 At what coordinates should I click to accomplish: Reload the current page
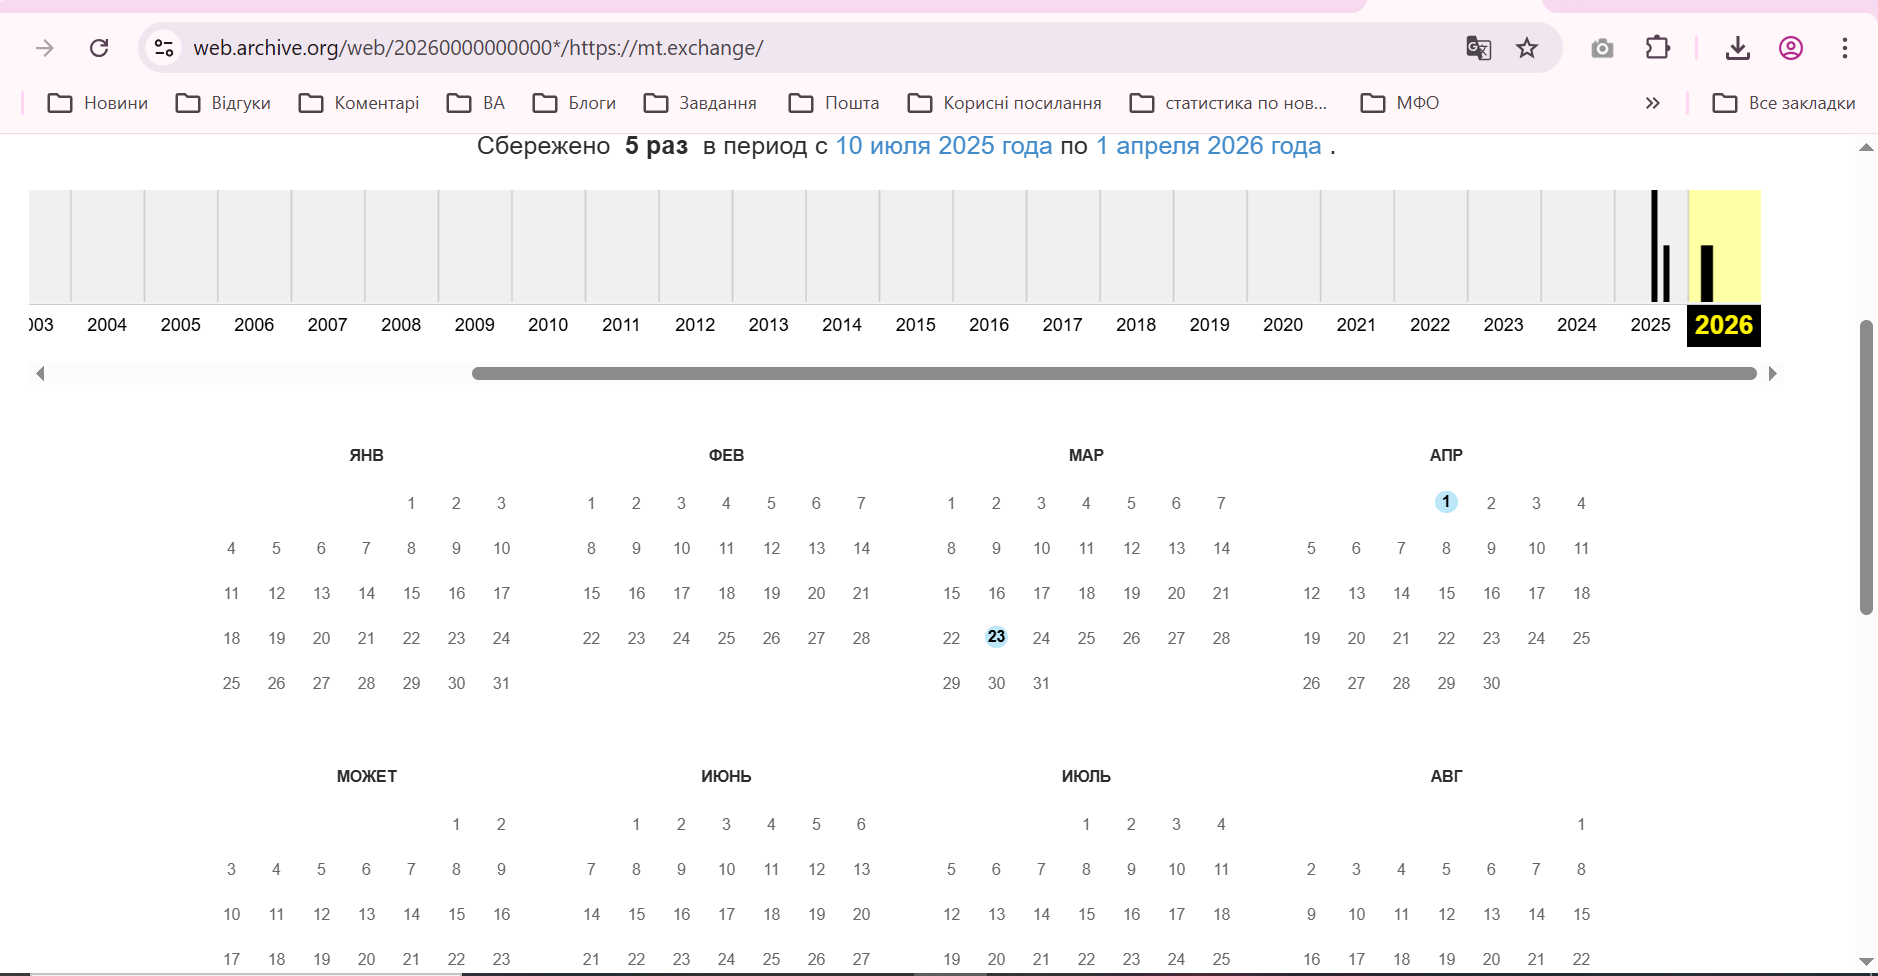(99, 48)
